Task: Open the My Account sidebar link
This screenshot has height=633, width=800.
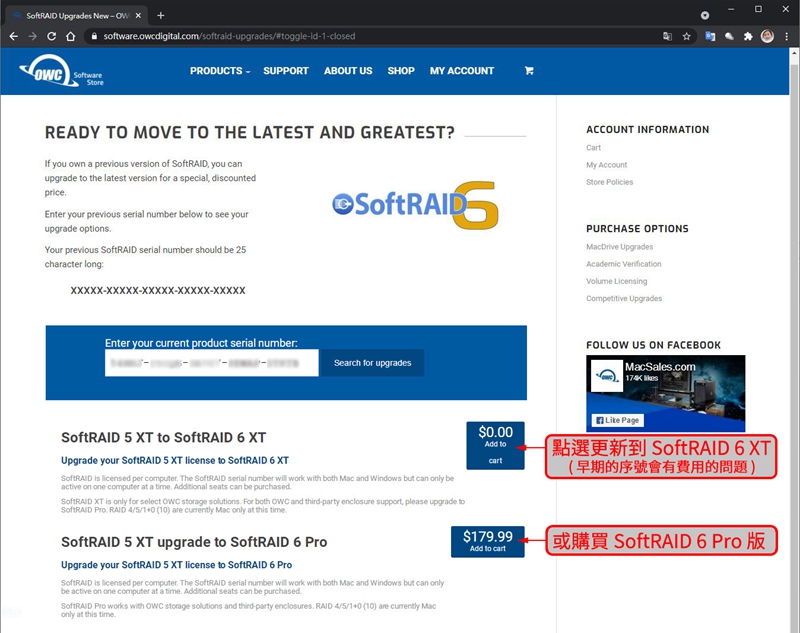Action: pos(607,165)
